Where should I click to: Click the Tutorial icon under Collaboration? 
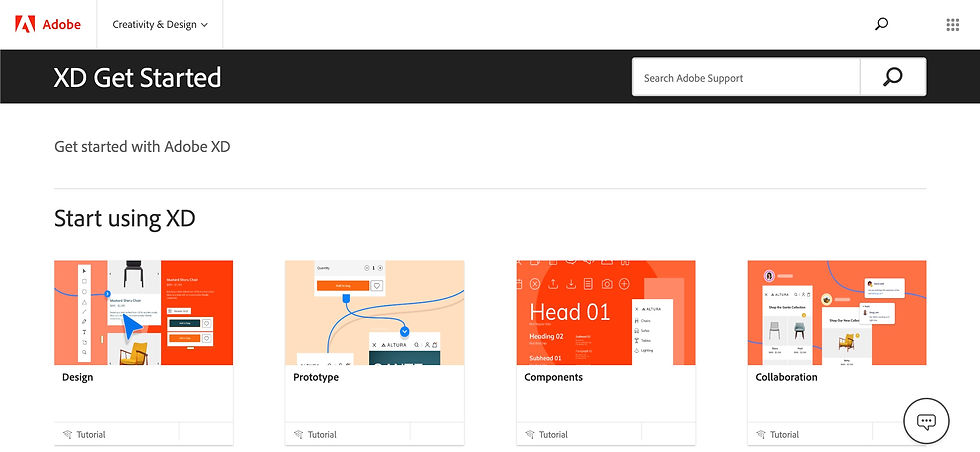(x=761, y=434)
